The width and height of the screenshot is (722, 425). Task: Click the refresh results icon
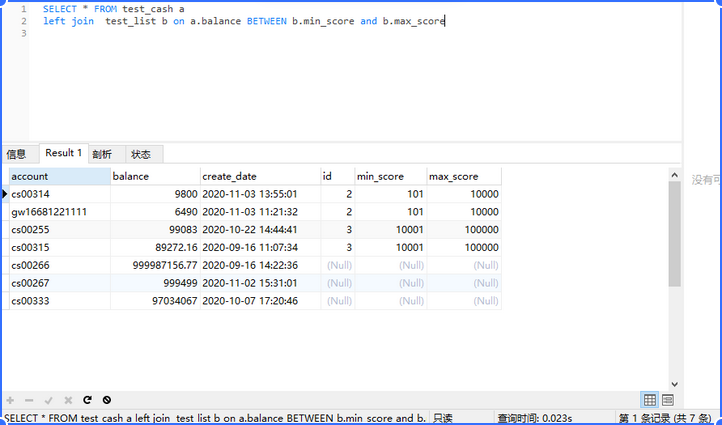pos(87,399)
